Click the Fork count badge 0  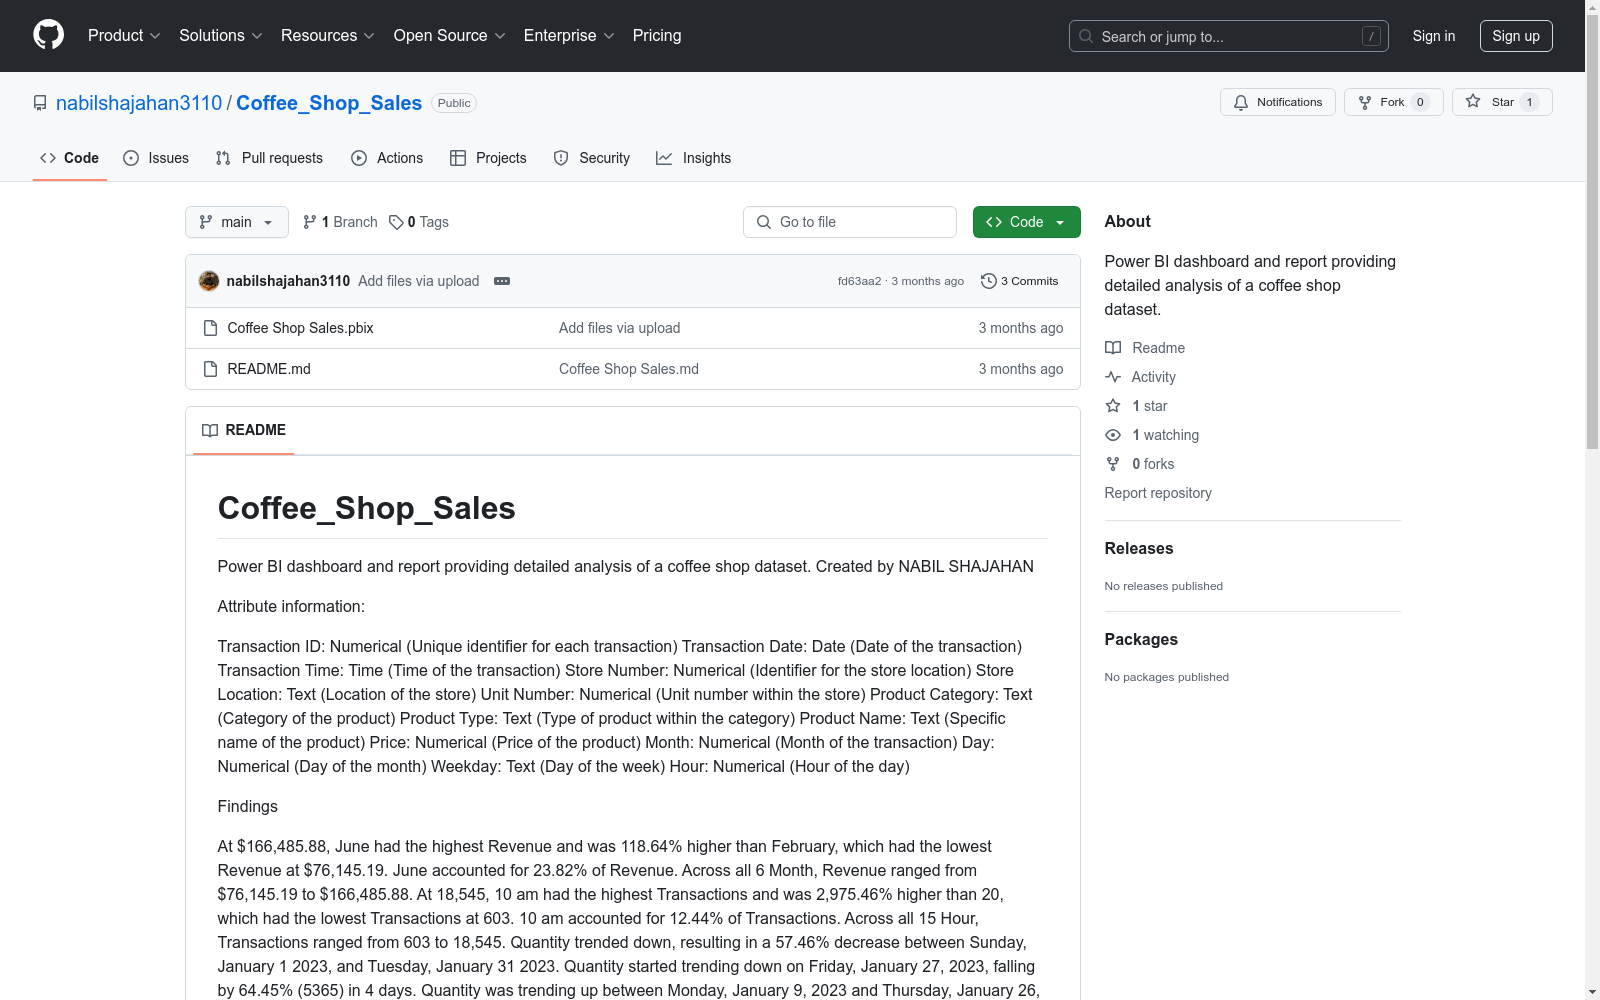tap(1420, 102)
